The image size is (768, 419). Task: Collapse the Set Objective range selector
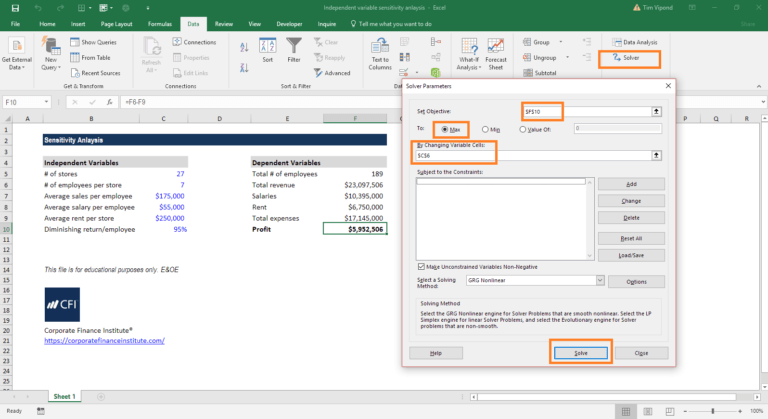point(656,112)
